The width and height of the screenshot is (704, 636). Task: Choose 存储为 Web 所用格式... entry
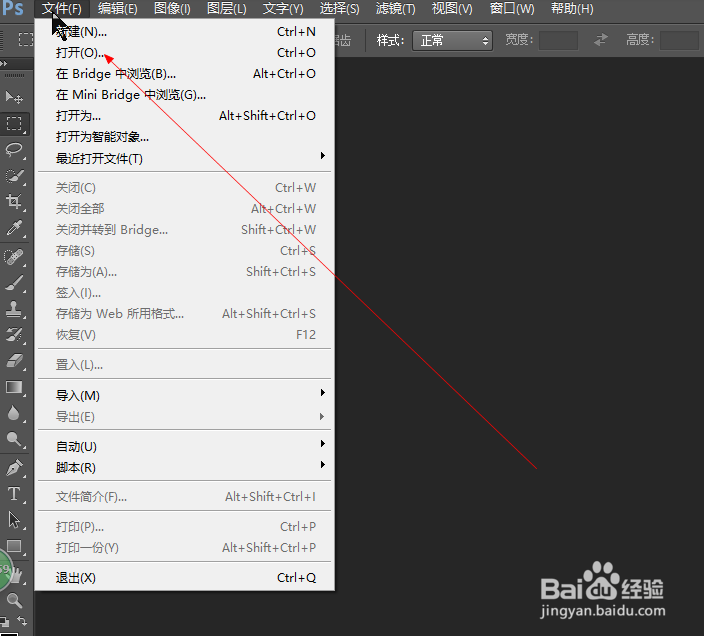185,314
